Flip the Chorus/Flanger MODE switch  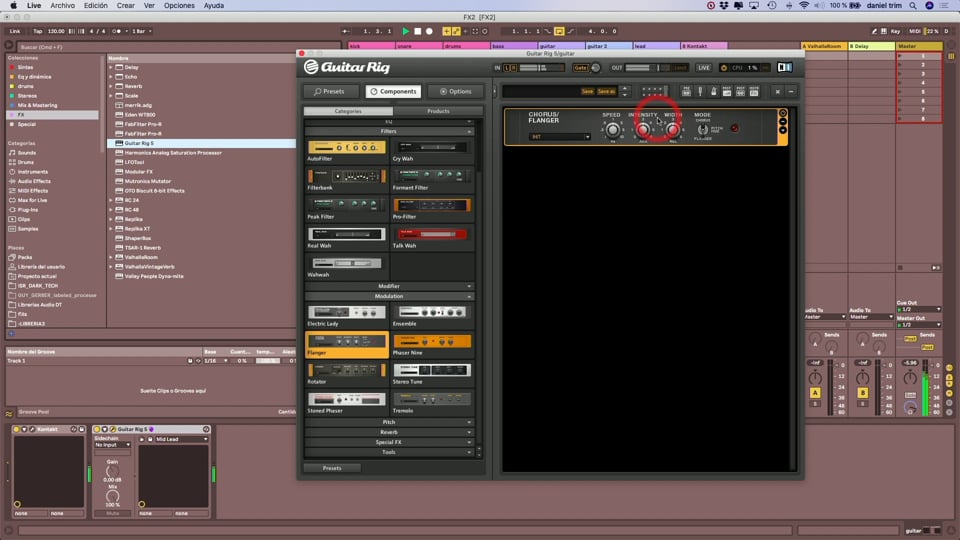tap(702, 129)
